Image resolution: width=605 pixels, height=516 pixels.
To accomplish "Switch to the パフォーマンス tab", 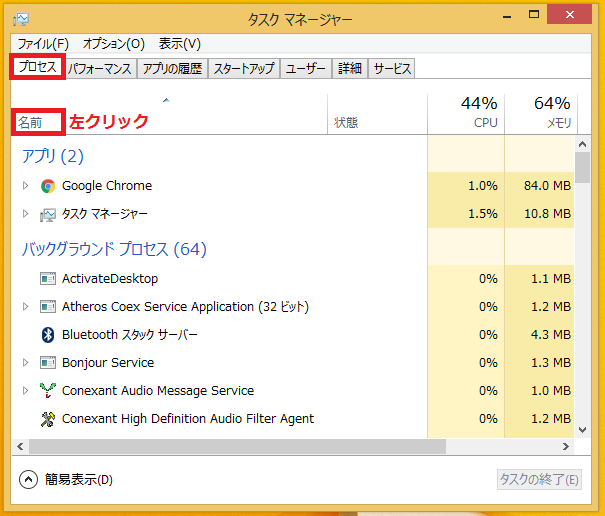I will coord(100,69).
